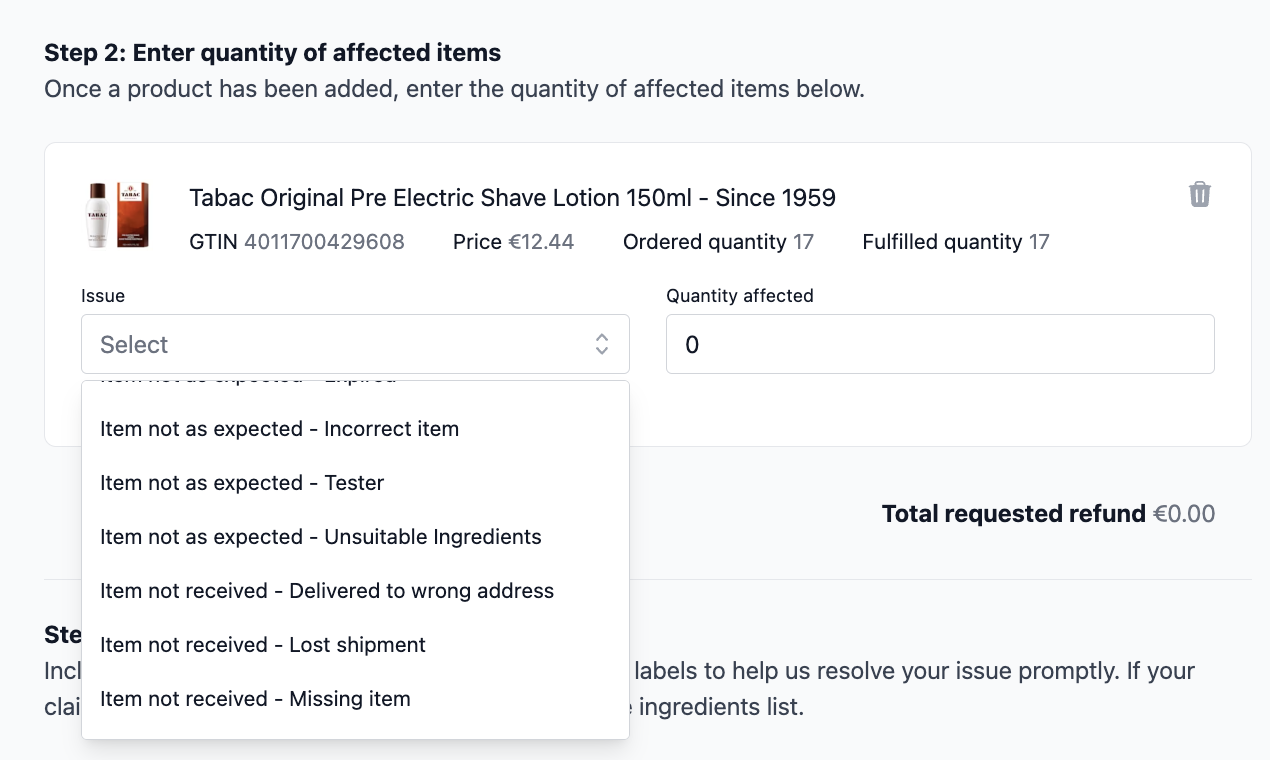Choose Item not received - Delivered to wrong address

pos(355,591)
